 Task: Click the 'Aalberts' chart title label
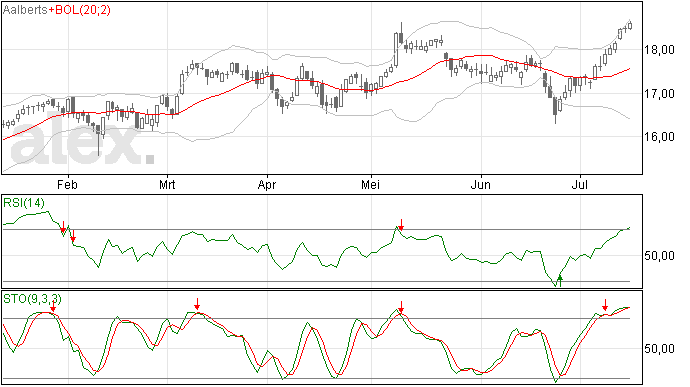[x=25, y=10]
